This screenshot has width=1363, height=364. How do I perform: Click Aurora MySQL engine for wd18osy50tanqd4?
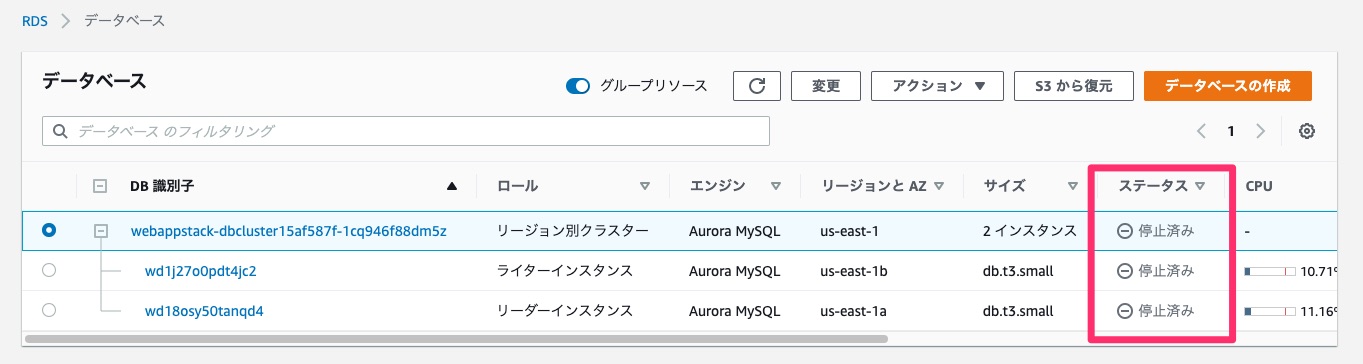736,311
